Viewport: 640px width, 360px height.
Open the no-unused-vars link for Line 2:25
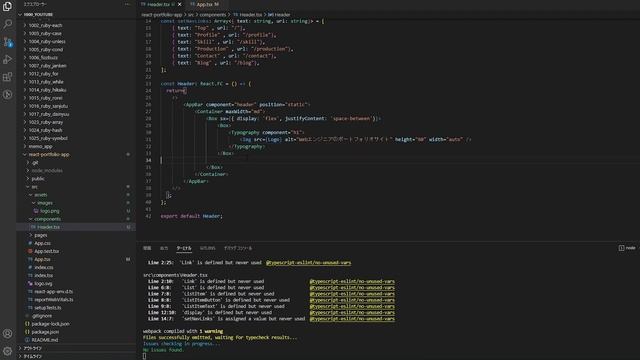click(308, 263)
